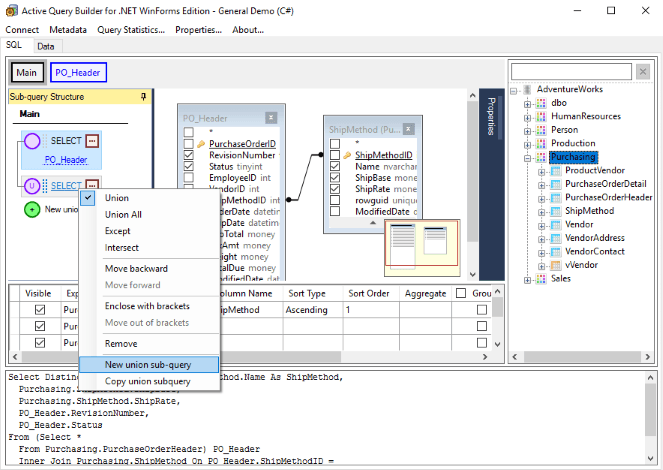This screenshot has width=663, height=470.
Task: Click the Main sub-query button
Action: click(x=27, y=73)
